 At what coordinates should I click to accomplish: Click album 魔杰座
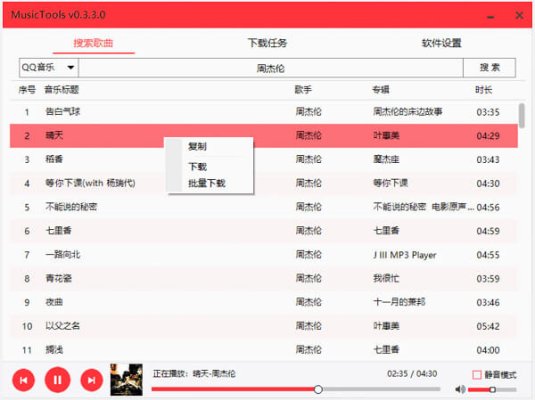tap(386, 159)
